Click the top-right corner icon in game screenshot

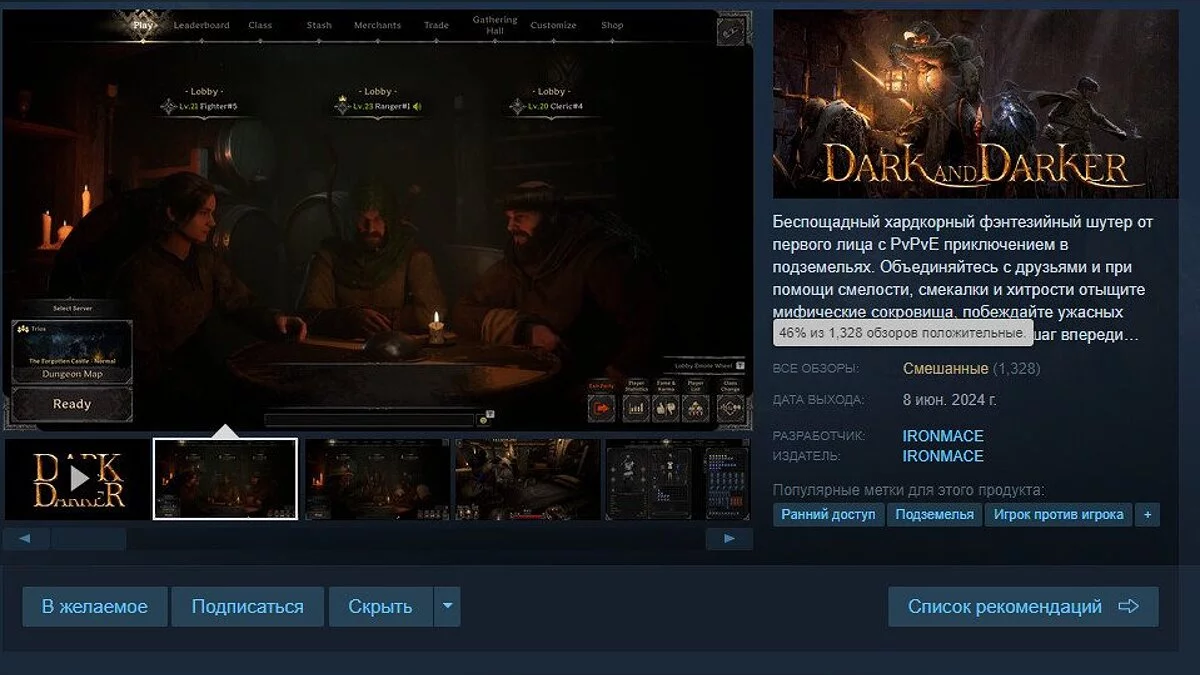tap(730, 30)
